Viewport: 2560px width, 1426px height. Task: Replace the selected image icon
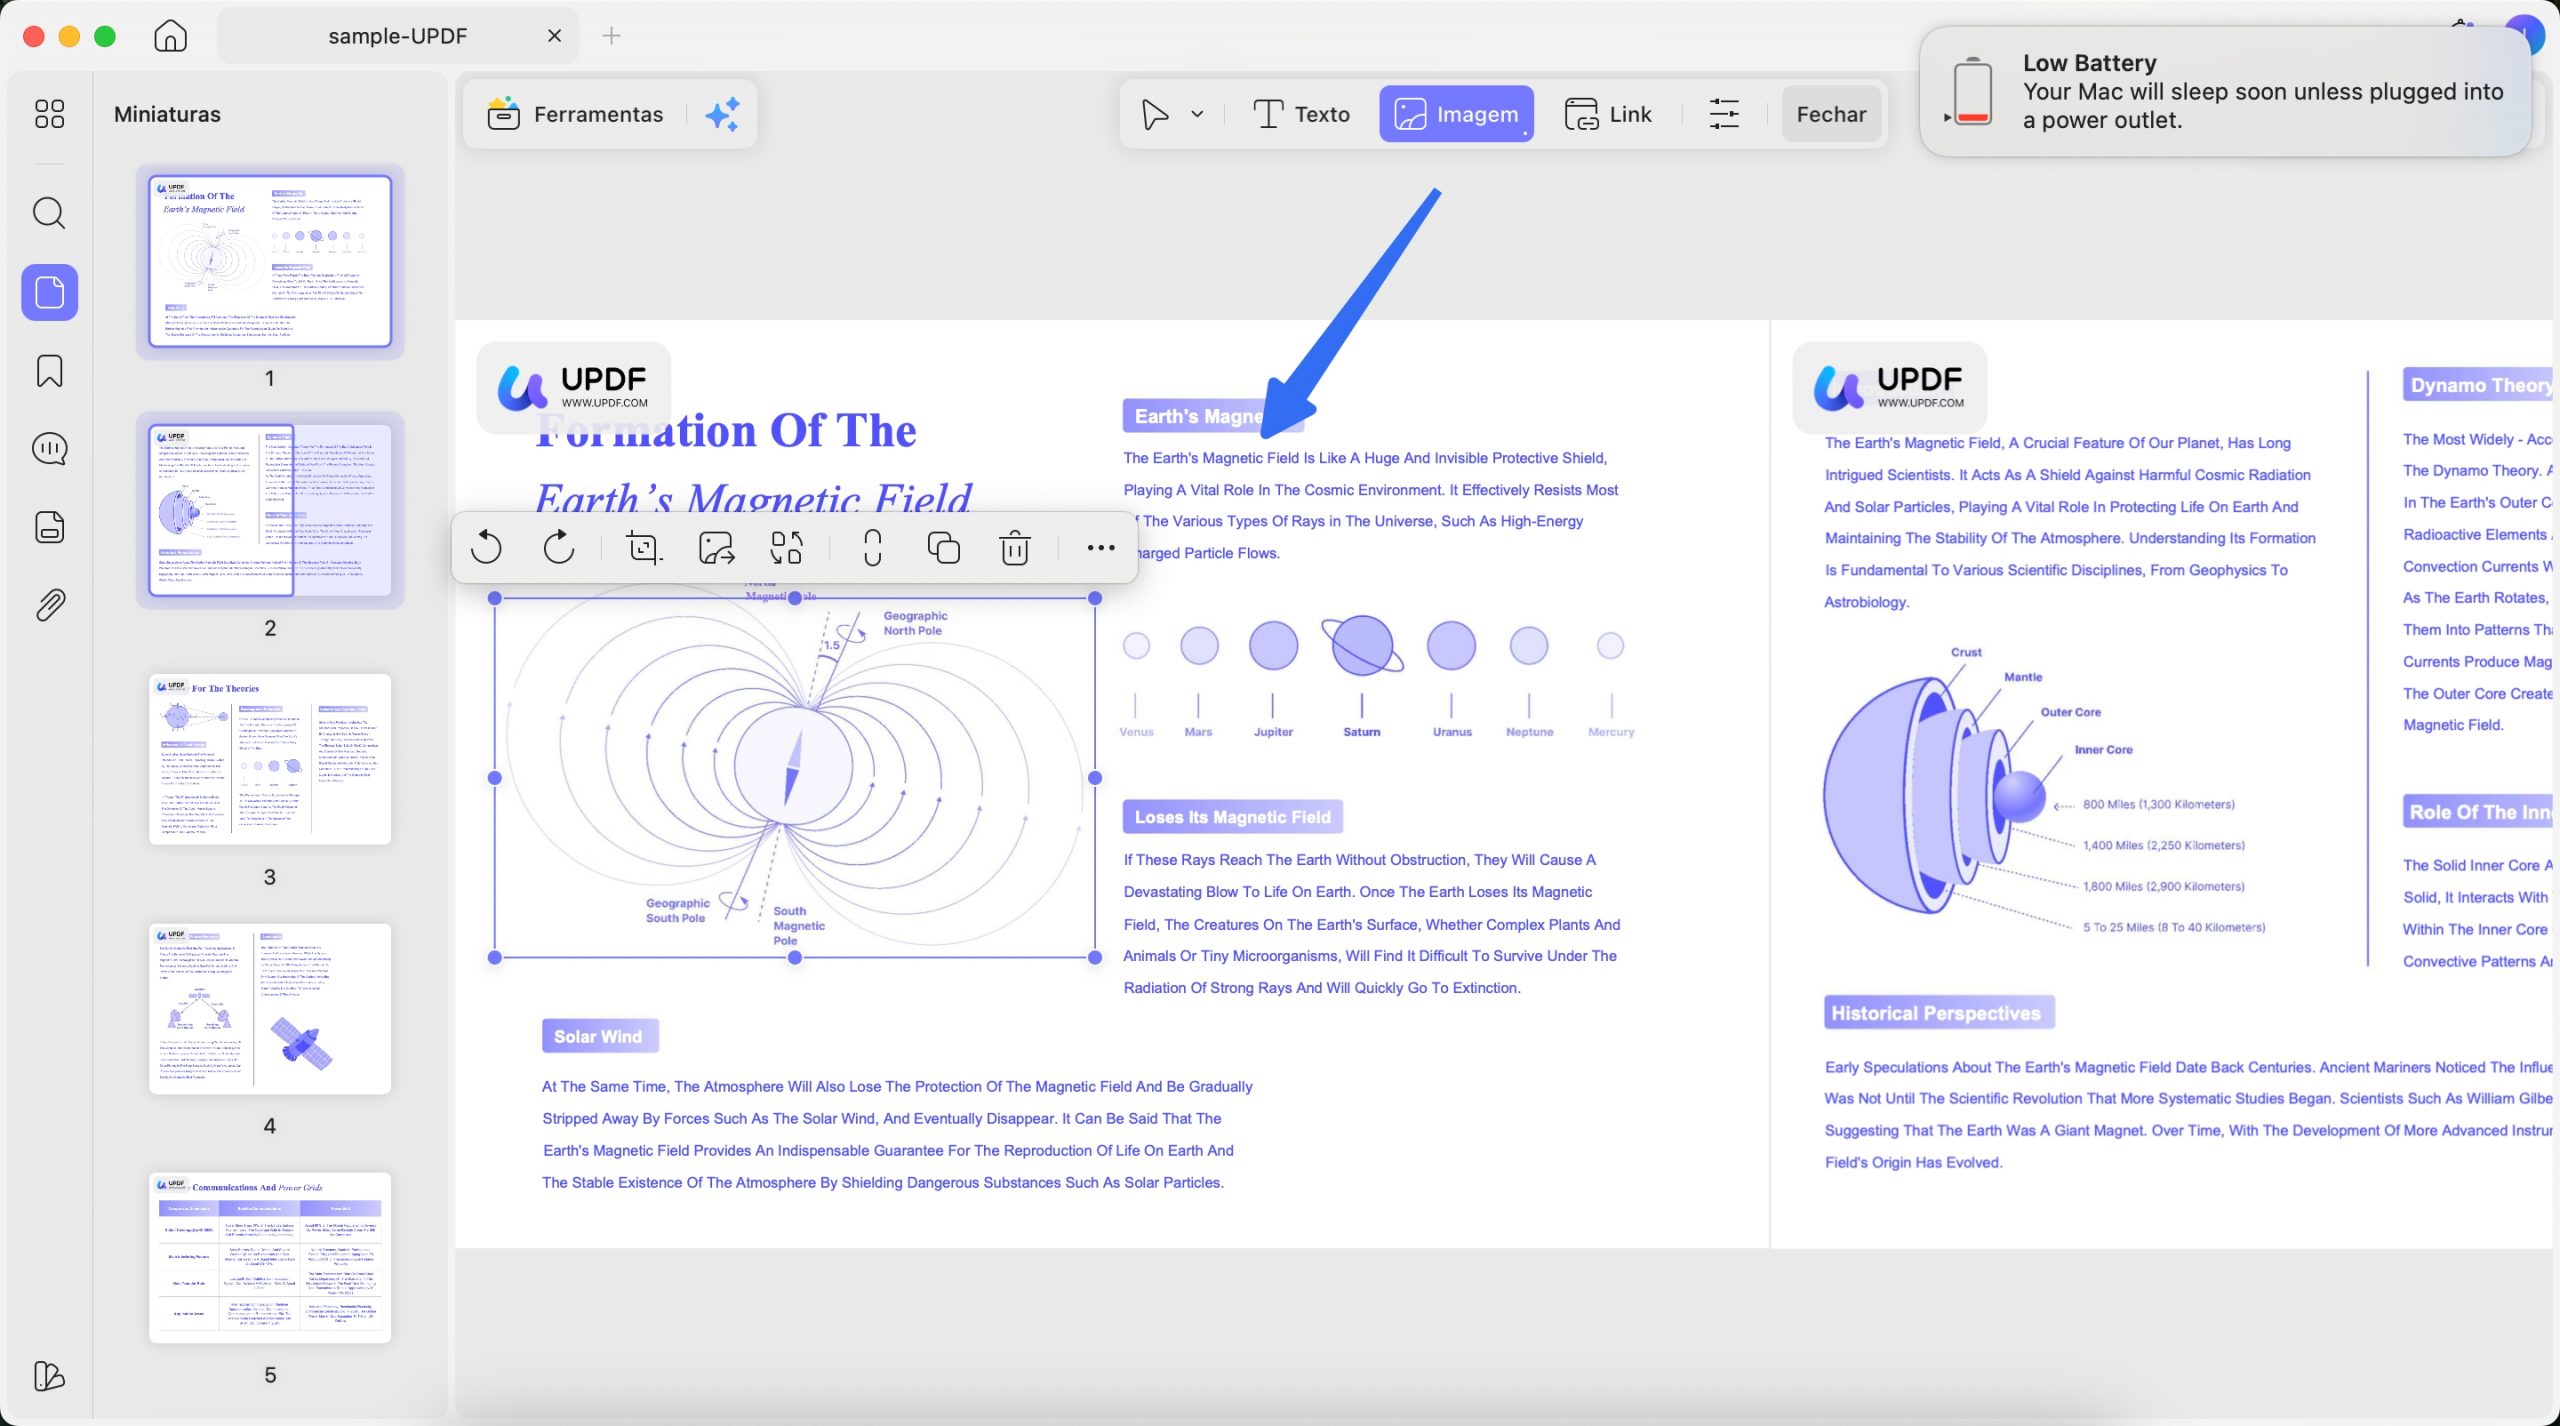787,548
